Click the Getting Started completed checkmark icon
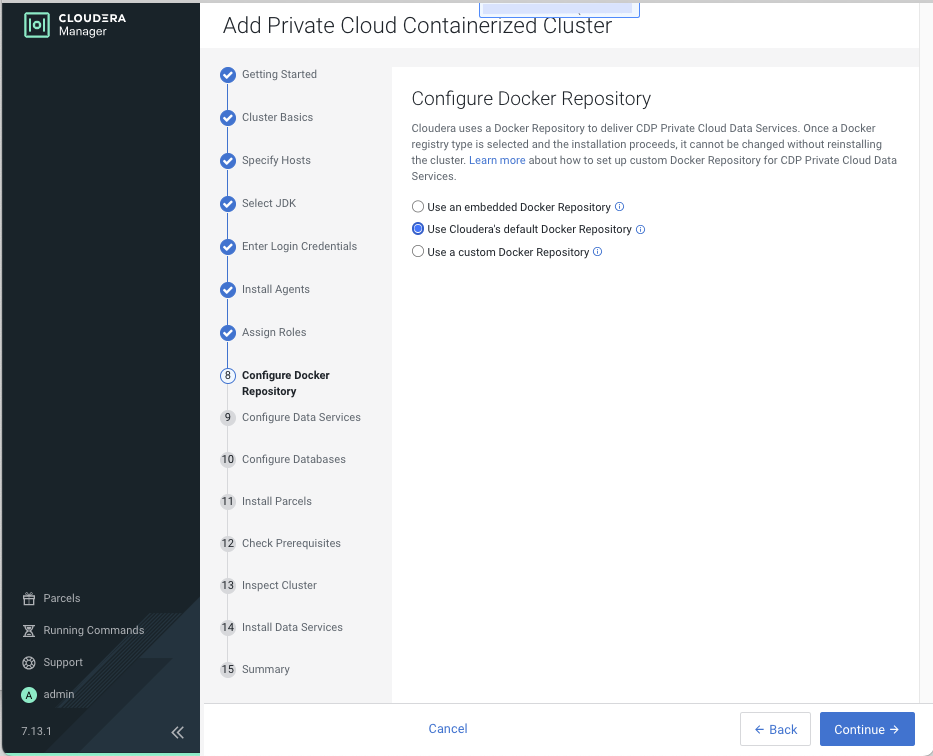 point(228,75)
